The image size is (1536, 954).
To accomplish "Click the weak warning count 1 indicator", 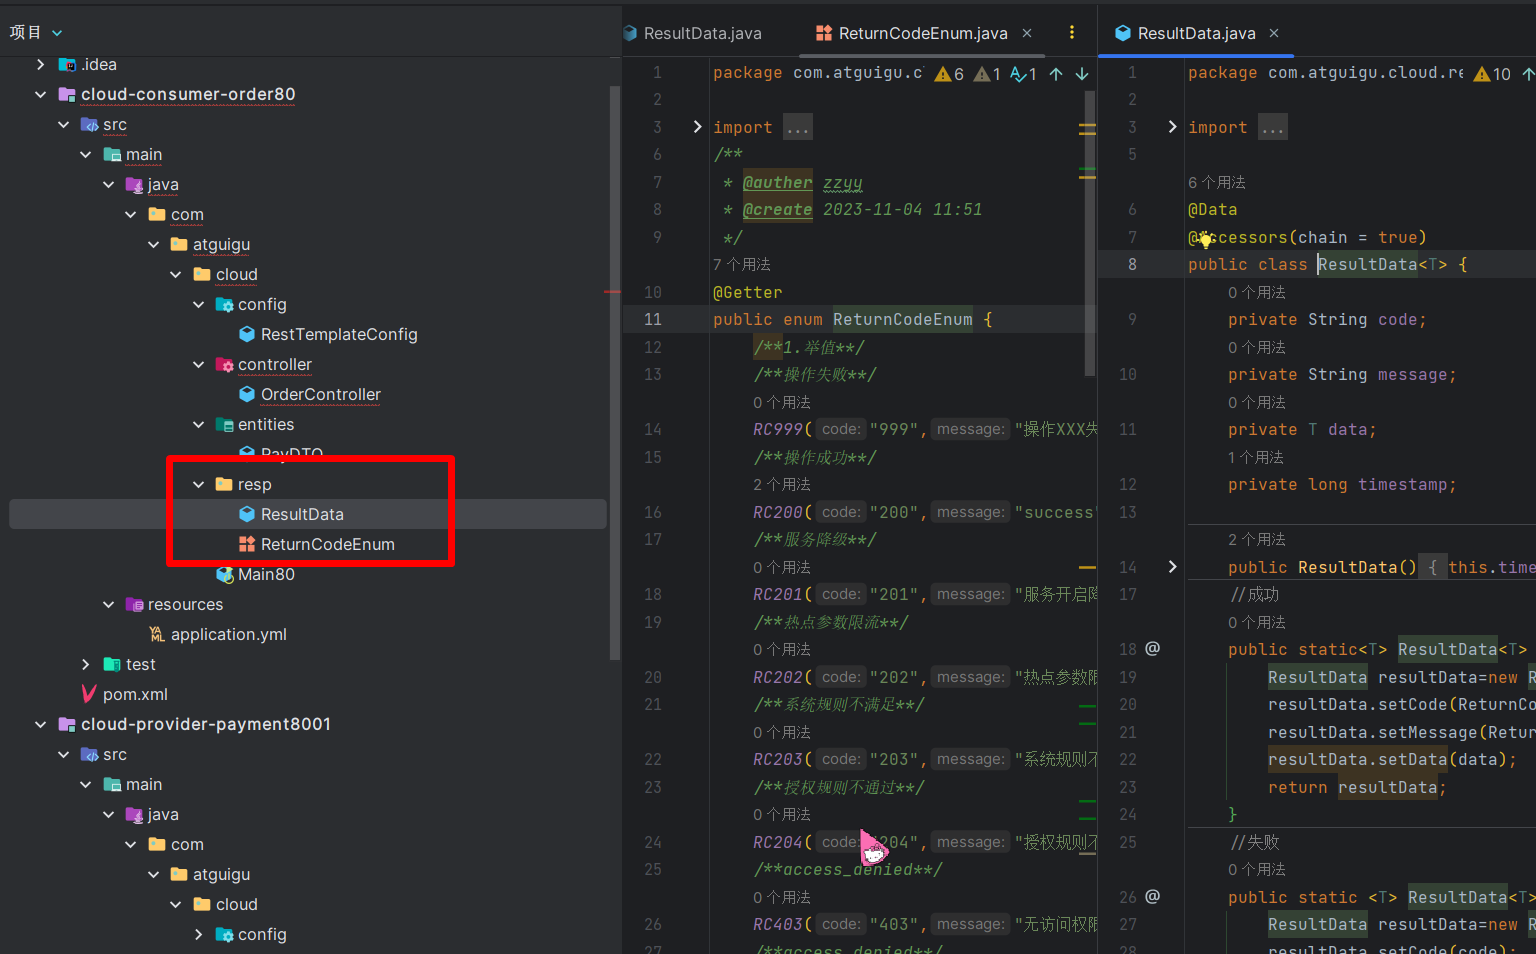I will pos(987,74).
